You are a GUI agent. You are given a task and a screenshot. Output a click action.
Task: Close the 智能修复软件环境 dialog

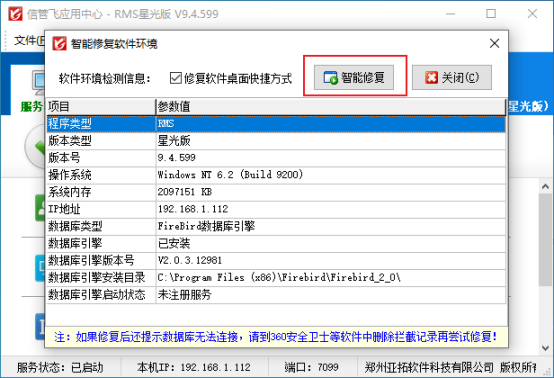[494, 43]
